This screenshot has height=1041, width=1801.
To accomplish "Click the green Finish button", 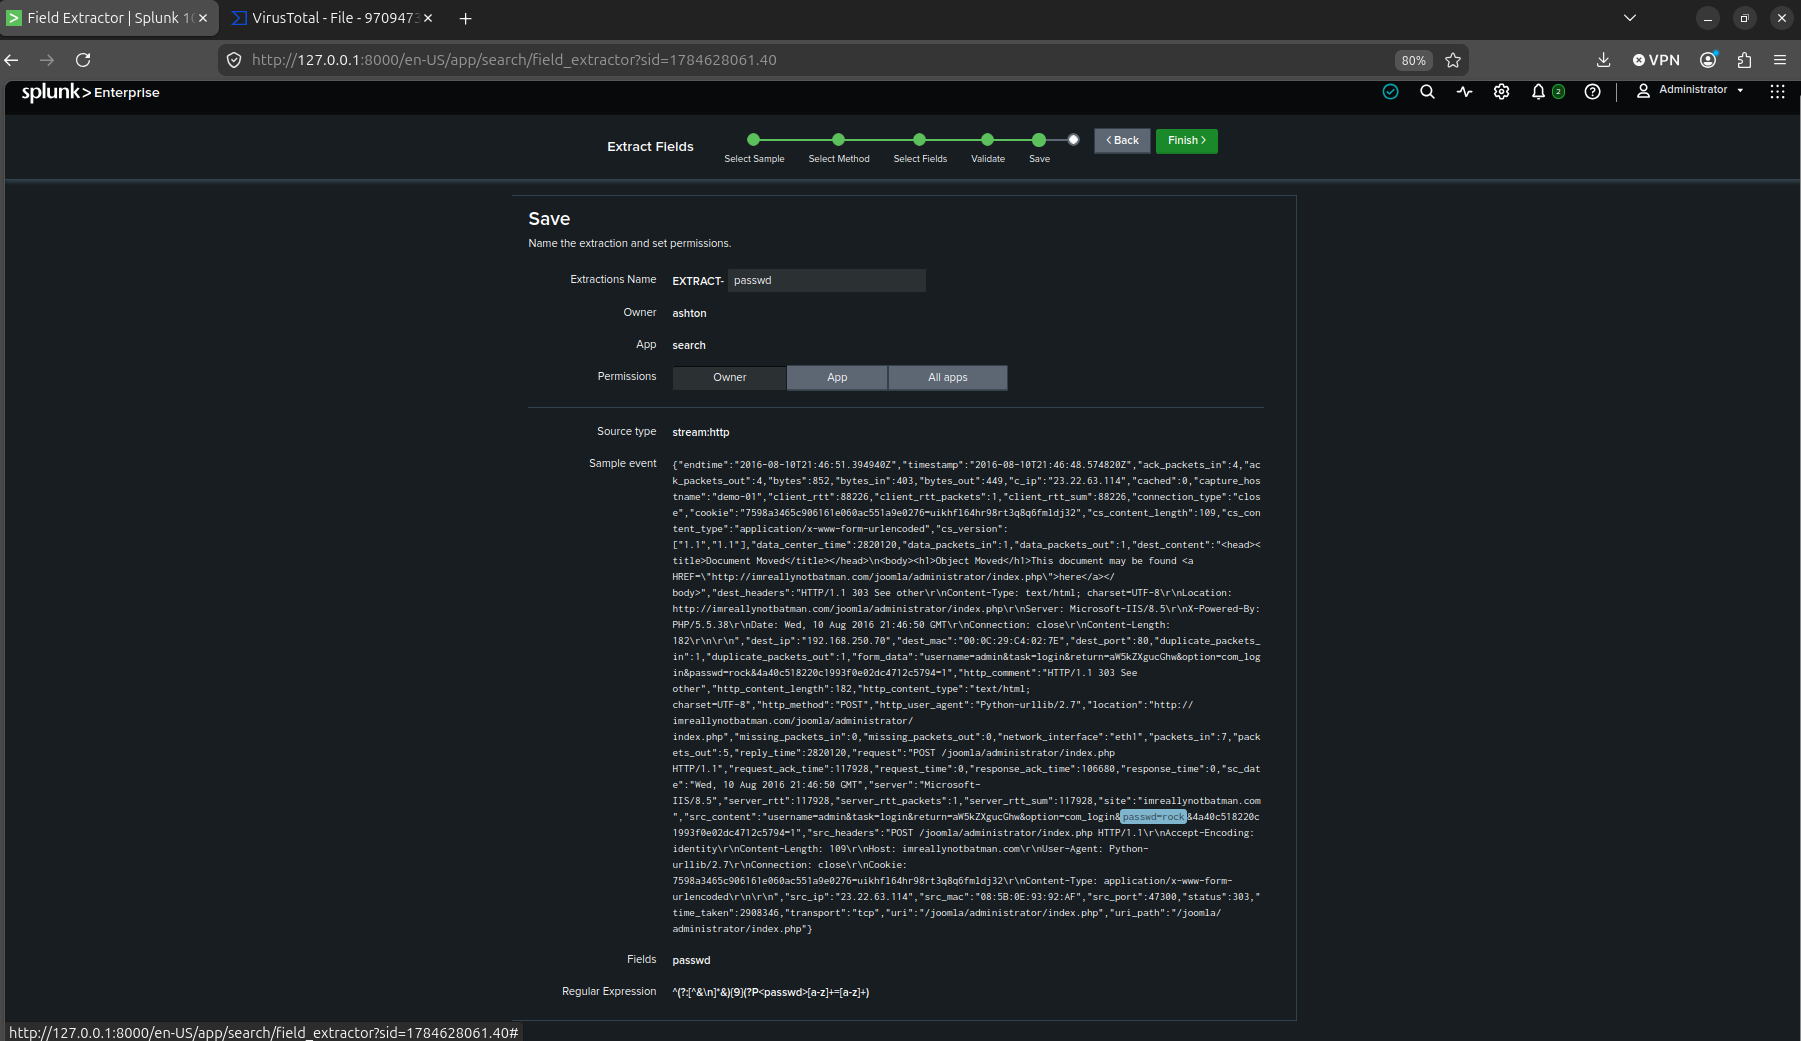I will click(1187, 141).
